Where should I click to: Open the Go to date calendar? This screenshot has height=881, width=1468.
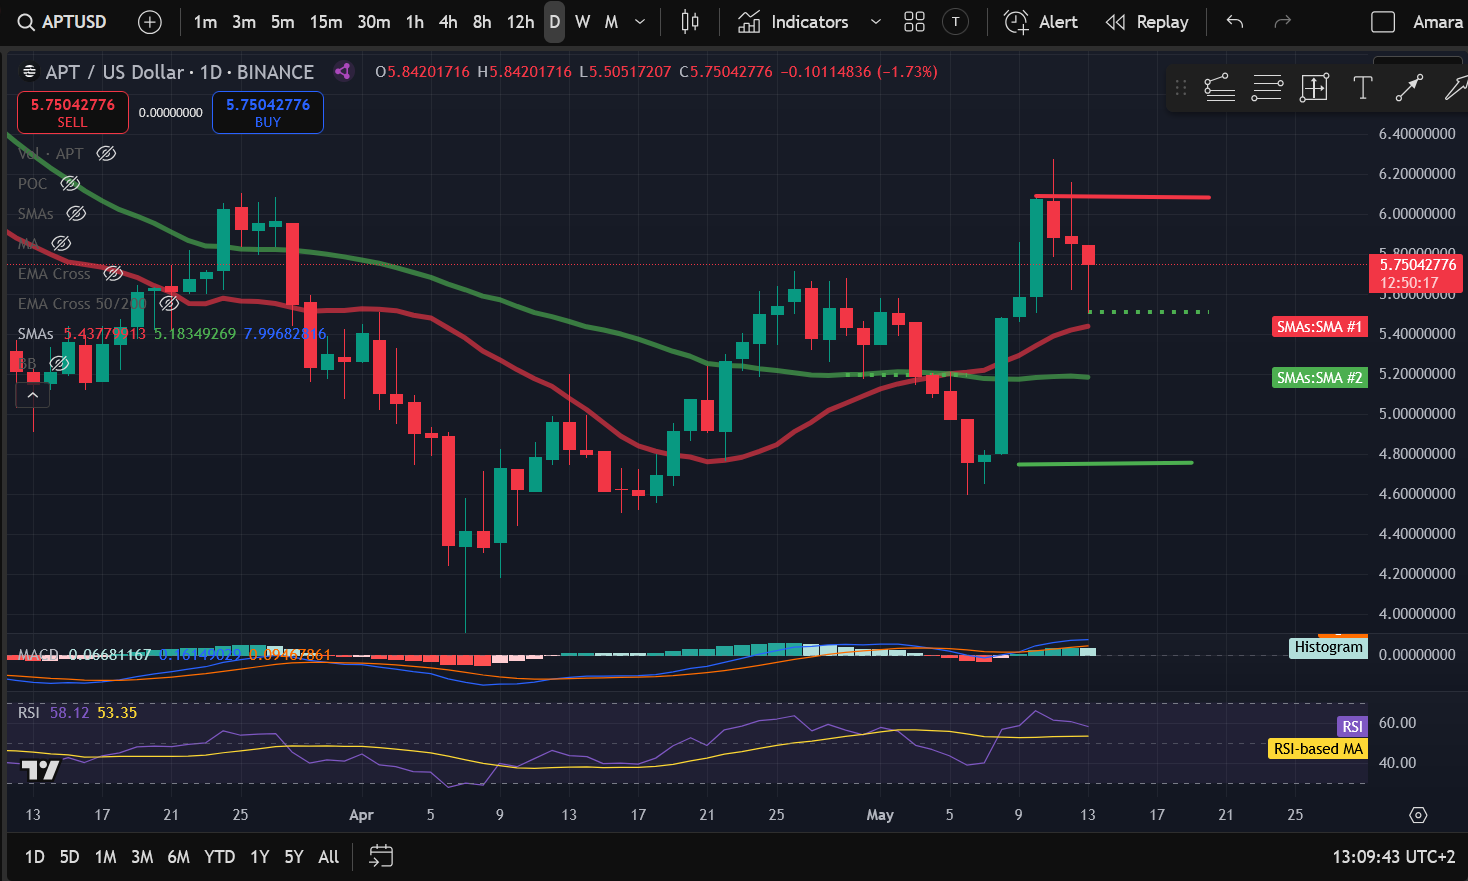point(381,856)
